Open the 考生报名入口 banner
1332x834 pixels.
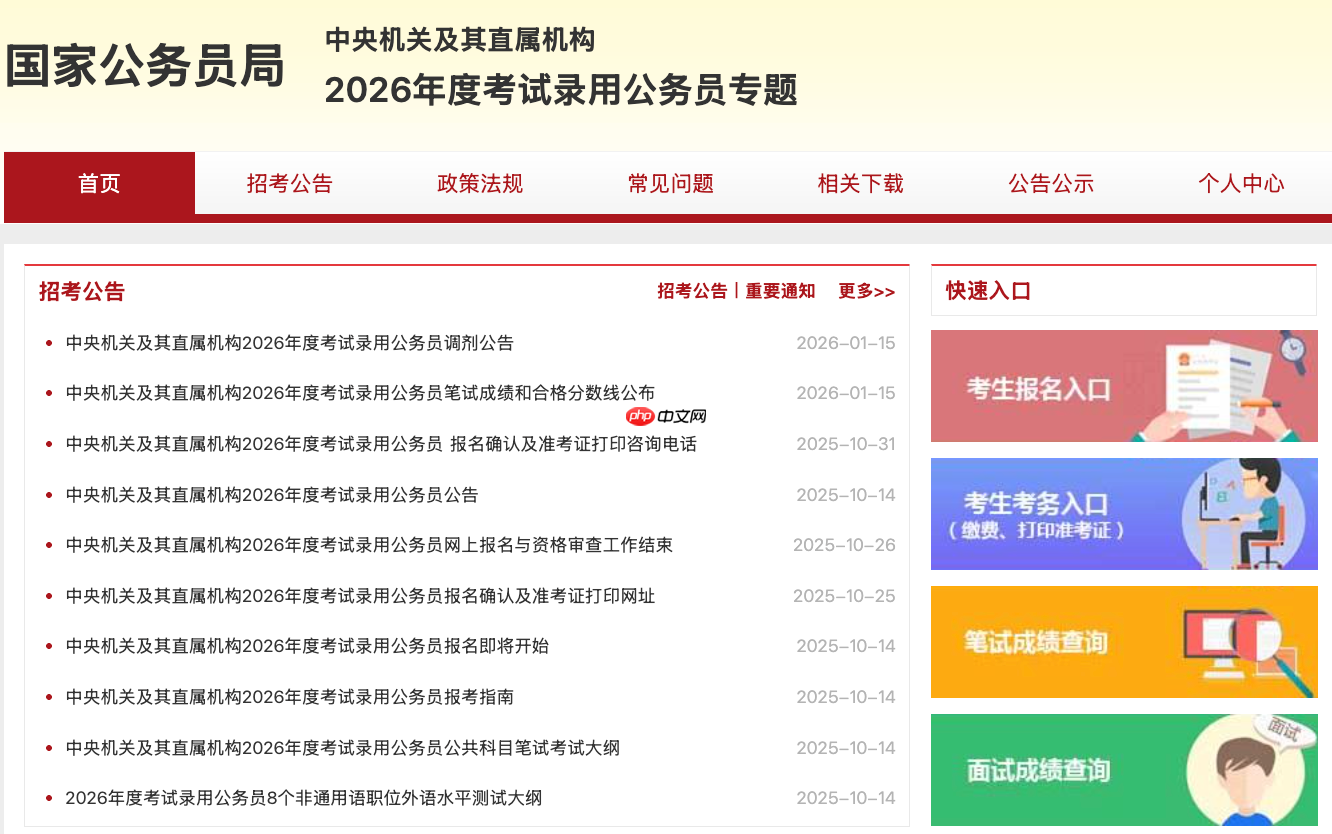click(1124, 386)
